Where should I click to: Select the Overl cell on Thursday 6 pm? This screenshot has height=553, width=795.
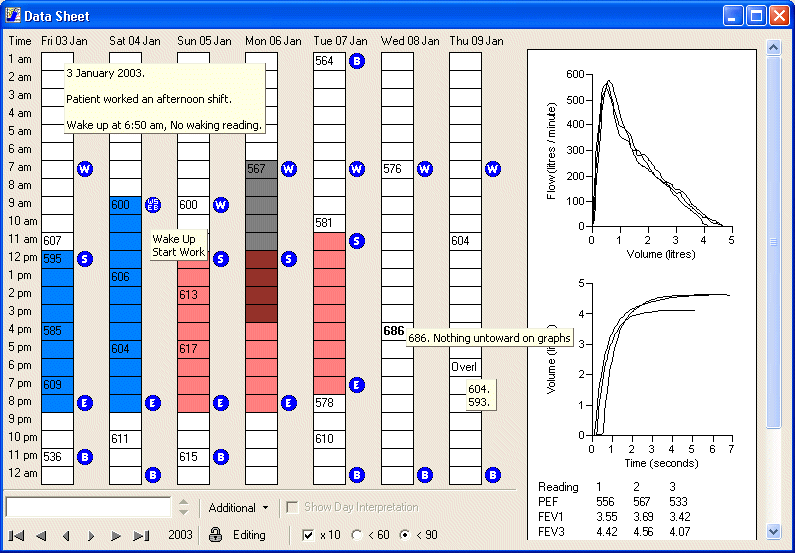465,367
